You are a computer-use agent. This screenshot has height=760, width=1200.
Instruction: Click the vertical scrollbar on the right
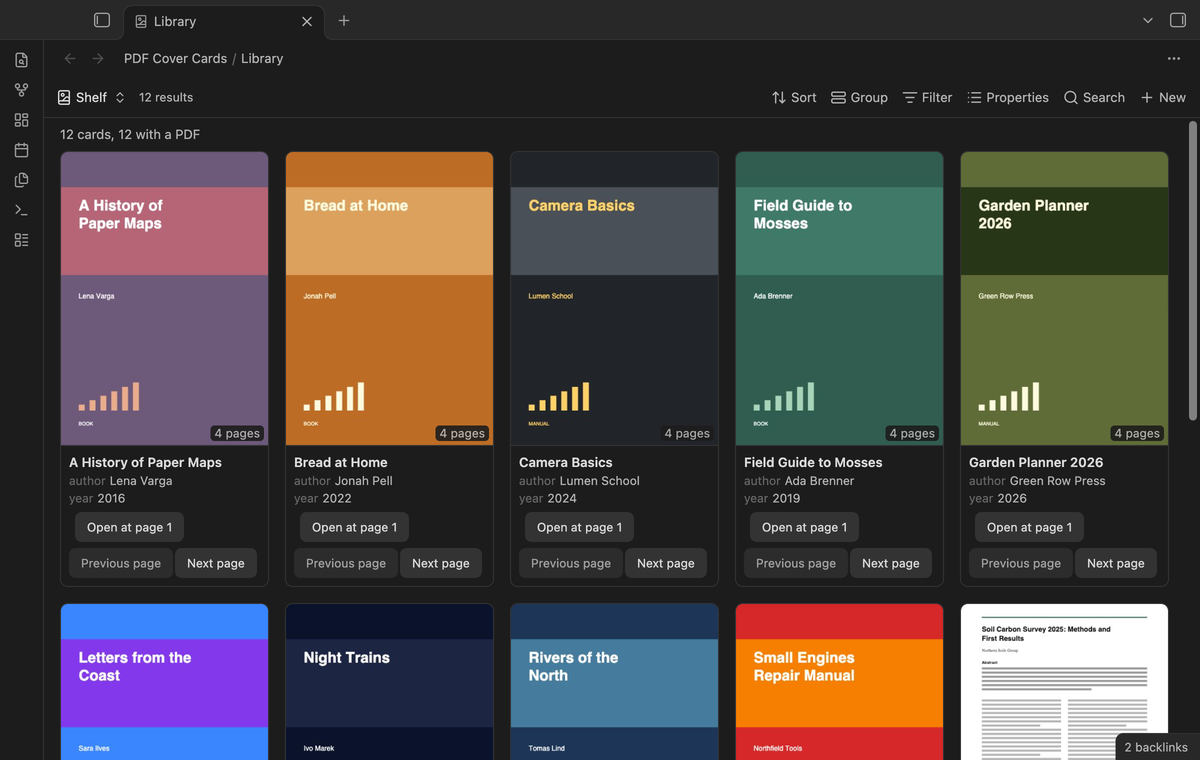(x=1192, y=270)
